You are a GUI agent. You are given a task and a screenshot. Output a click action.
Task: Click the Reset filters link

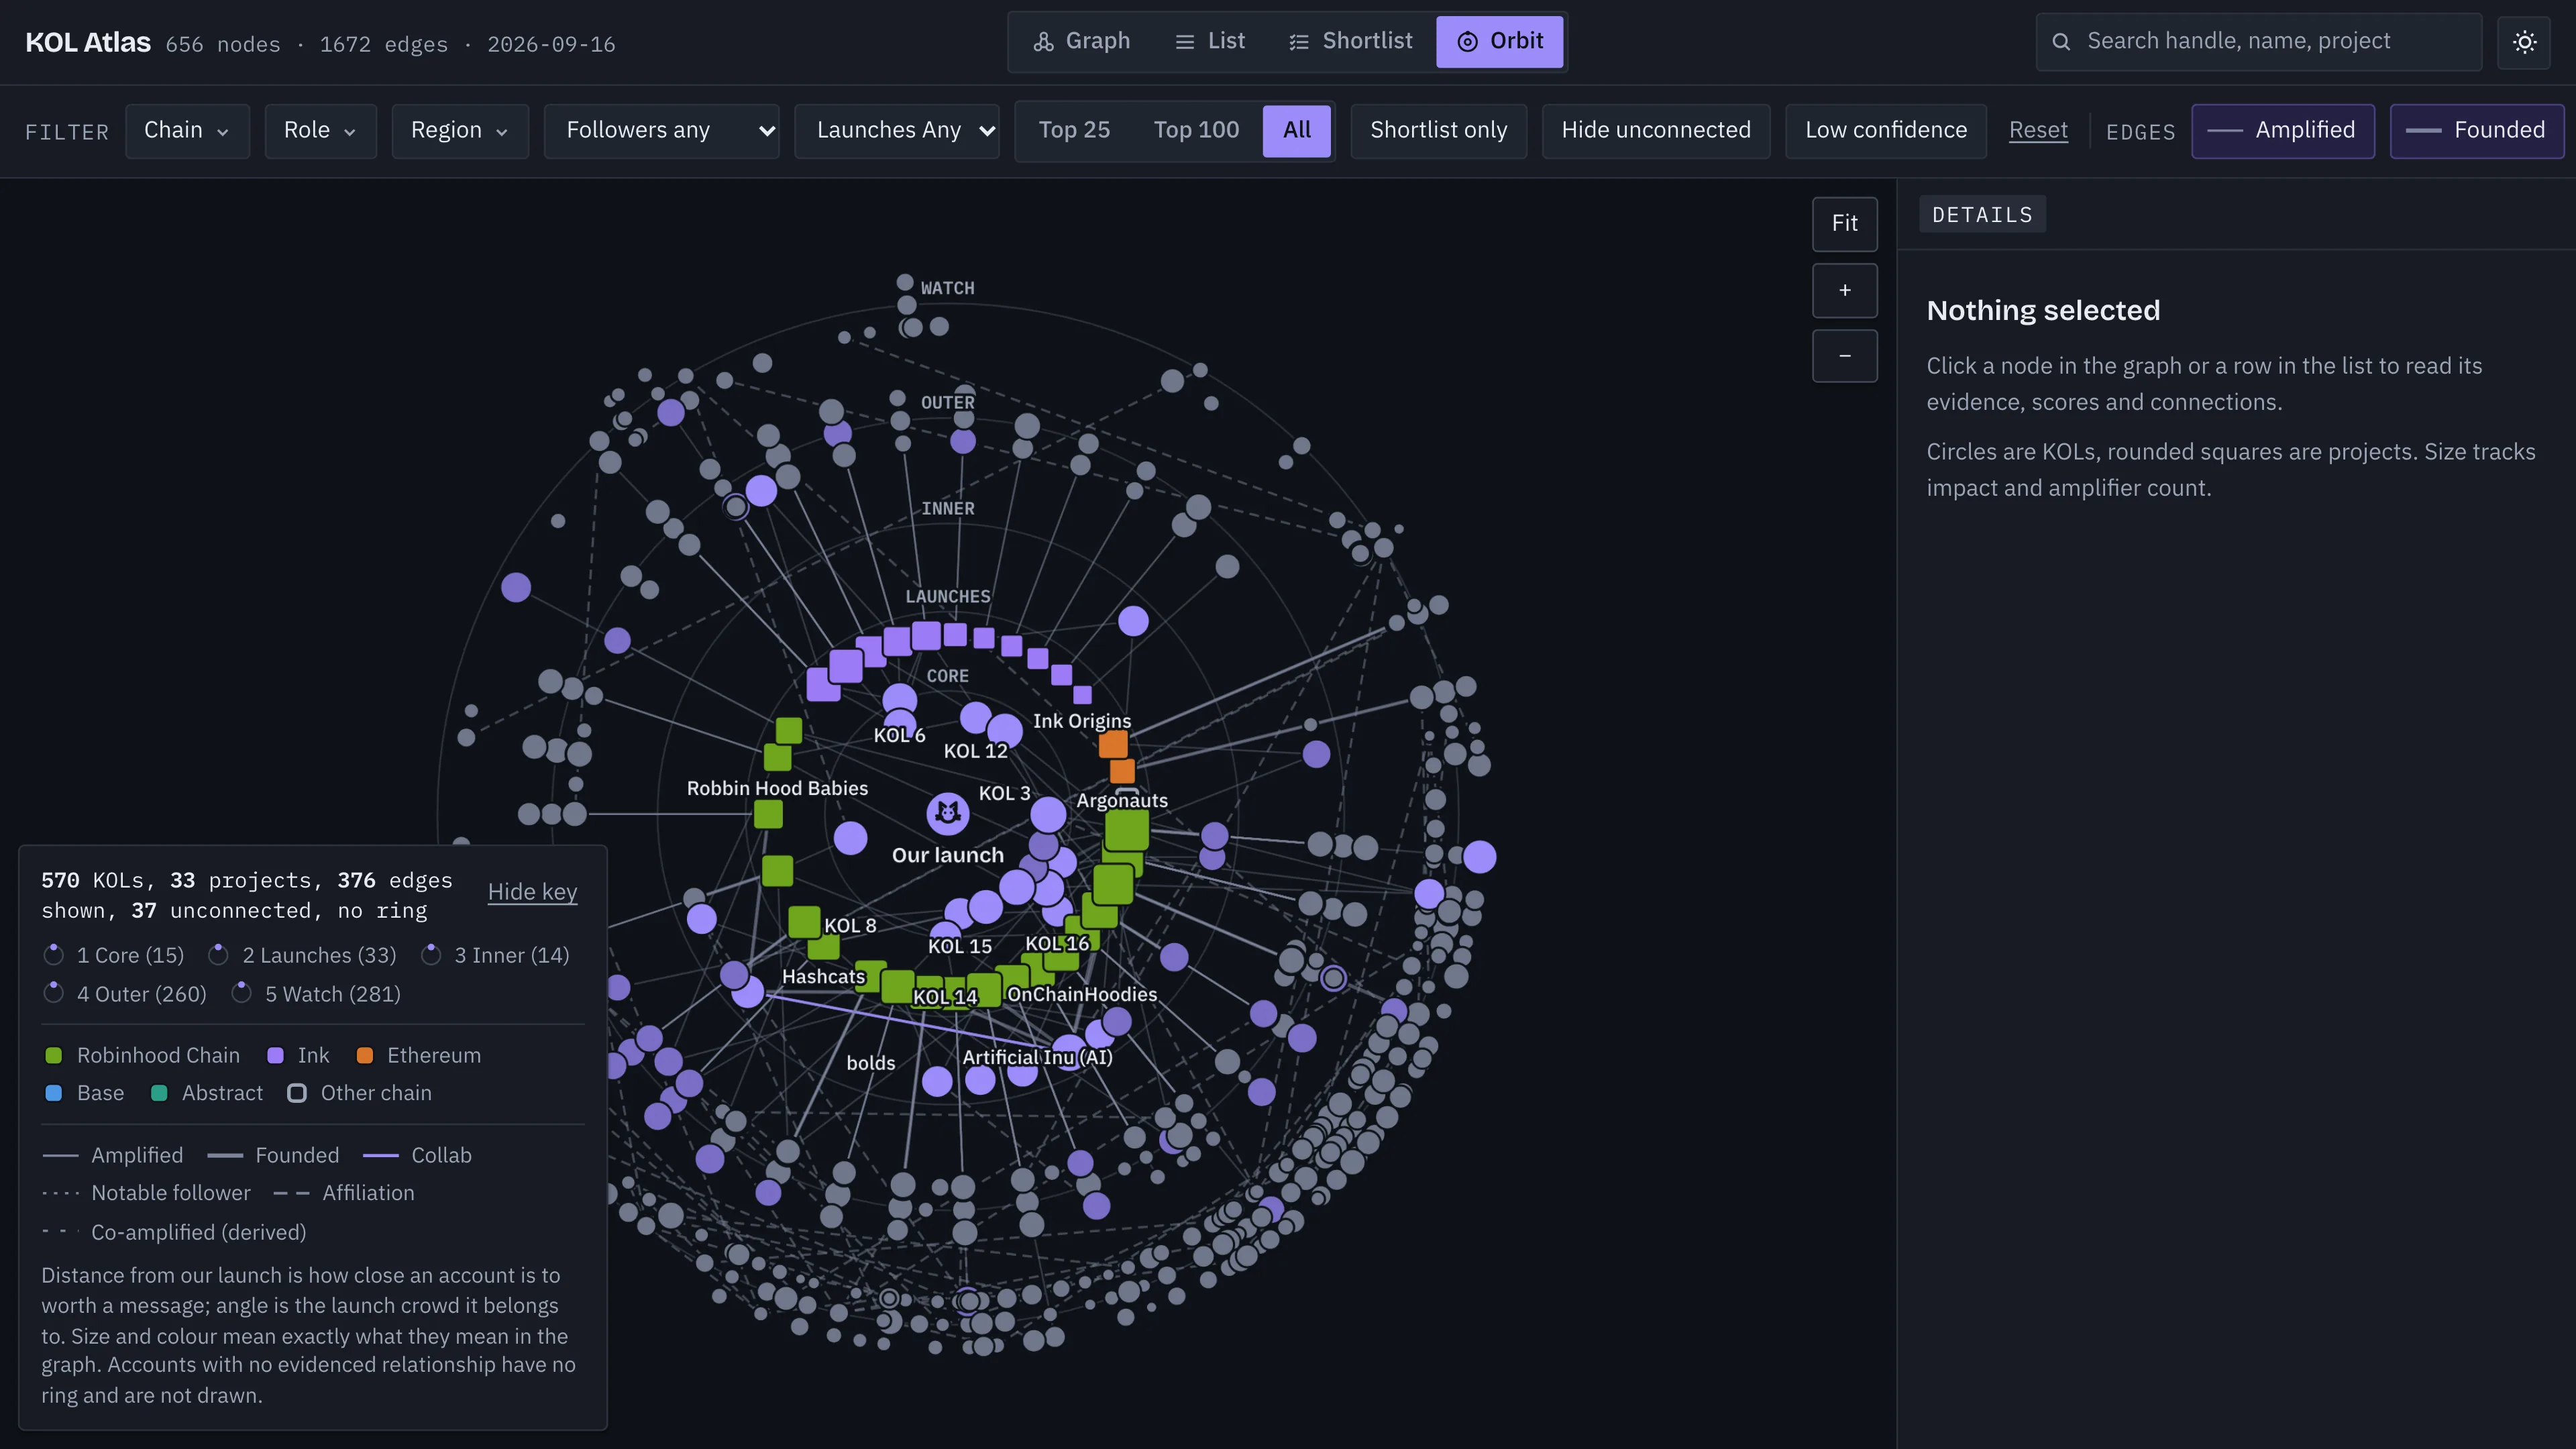(2038, 131)
